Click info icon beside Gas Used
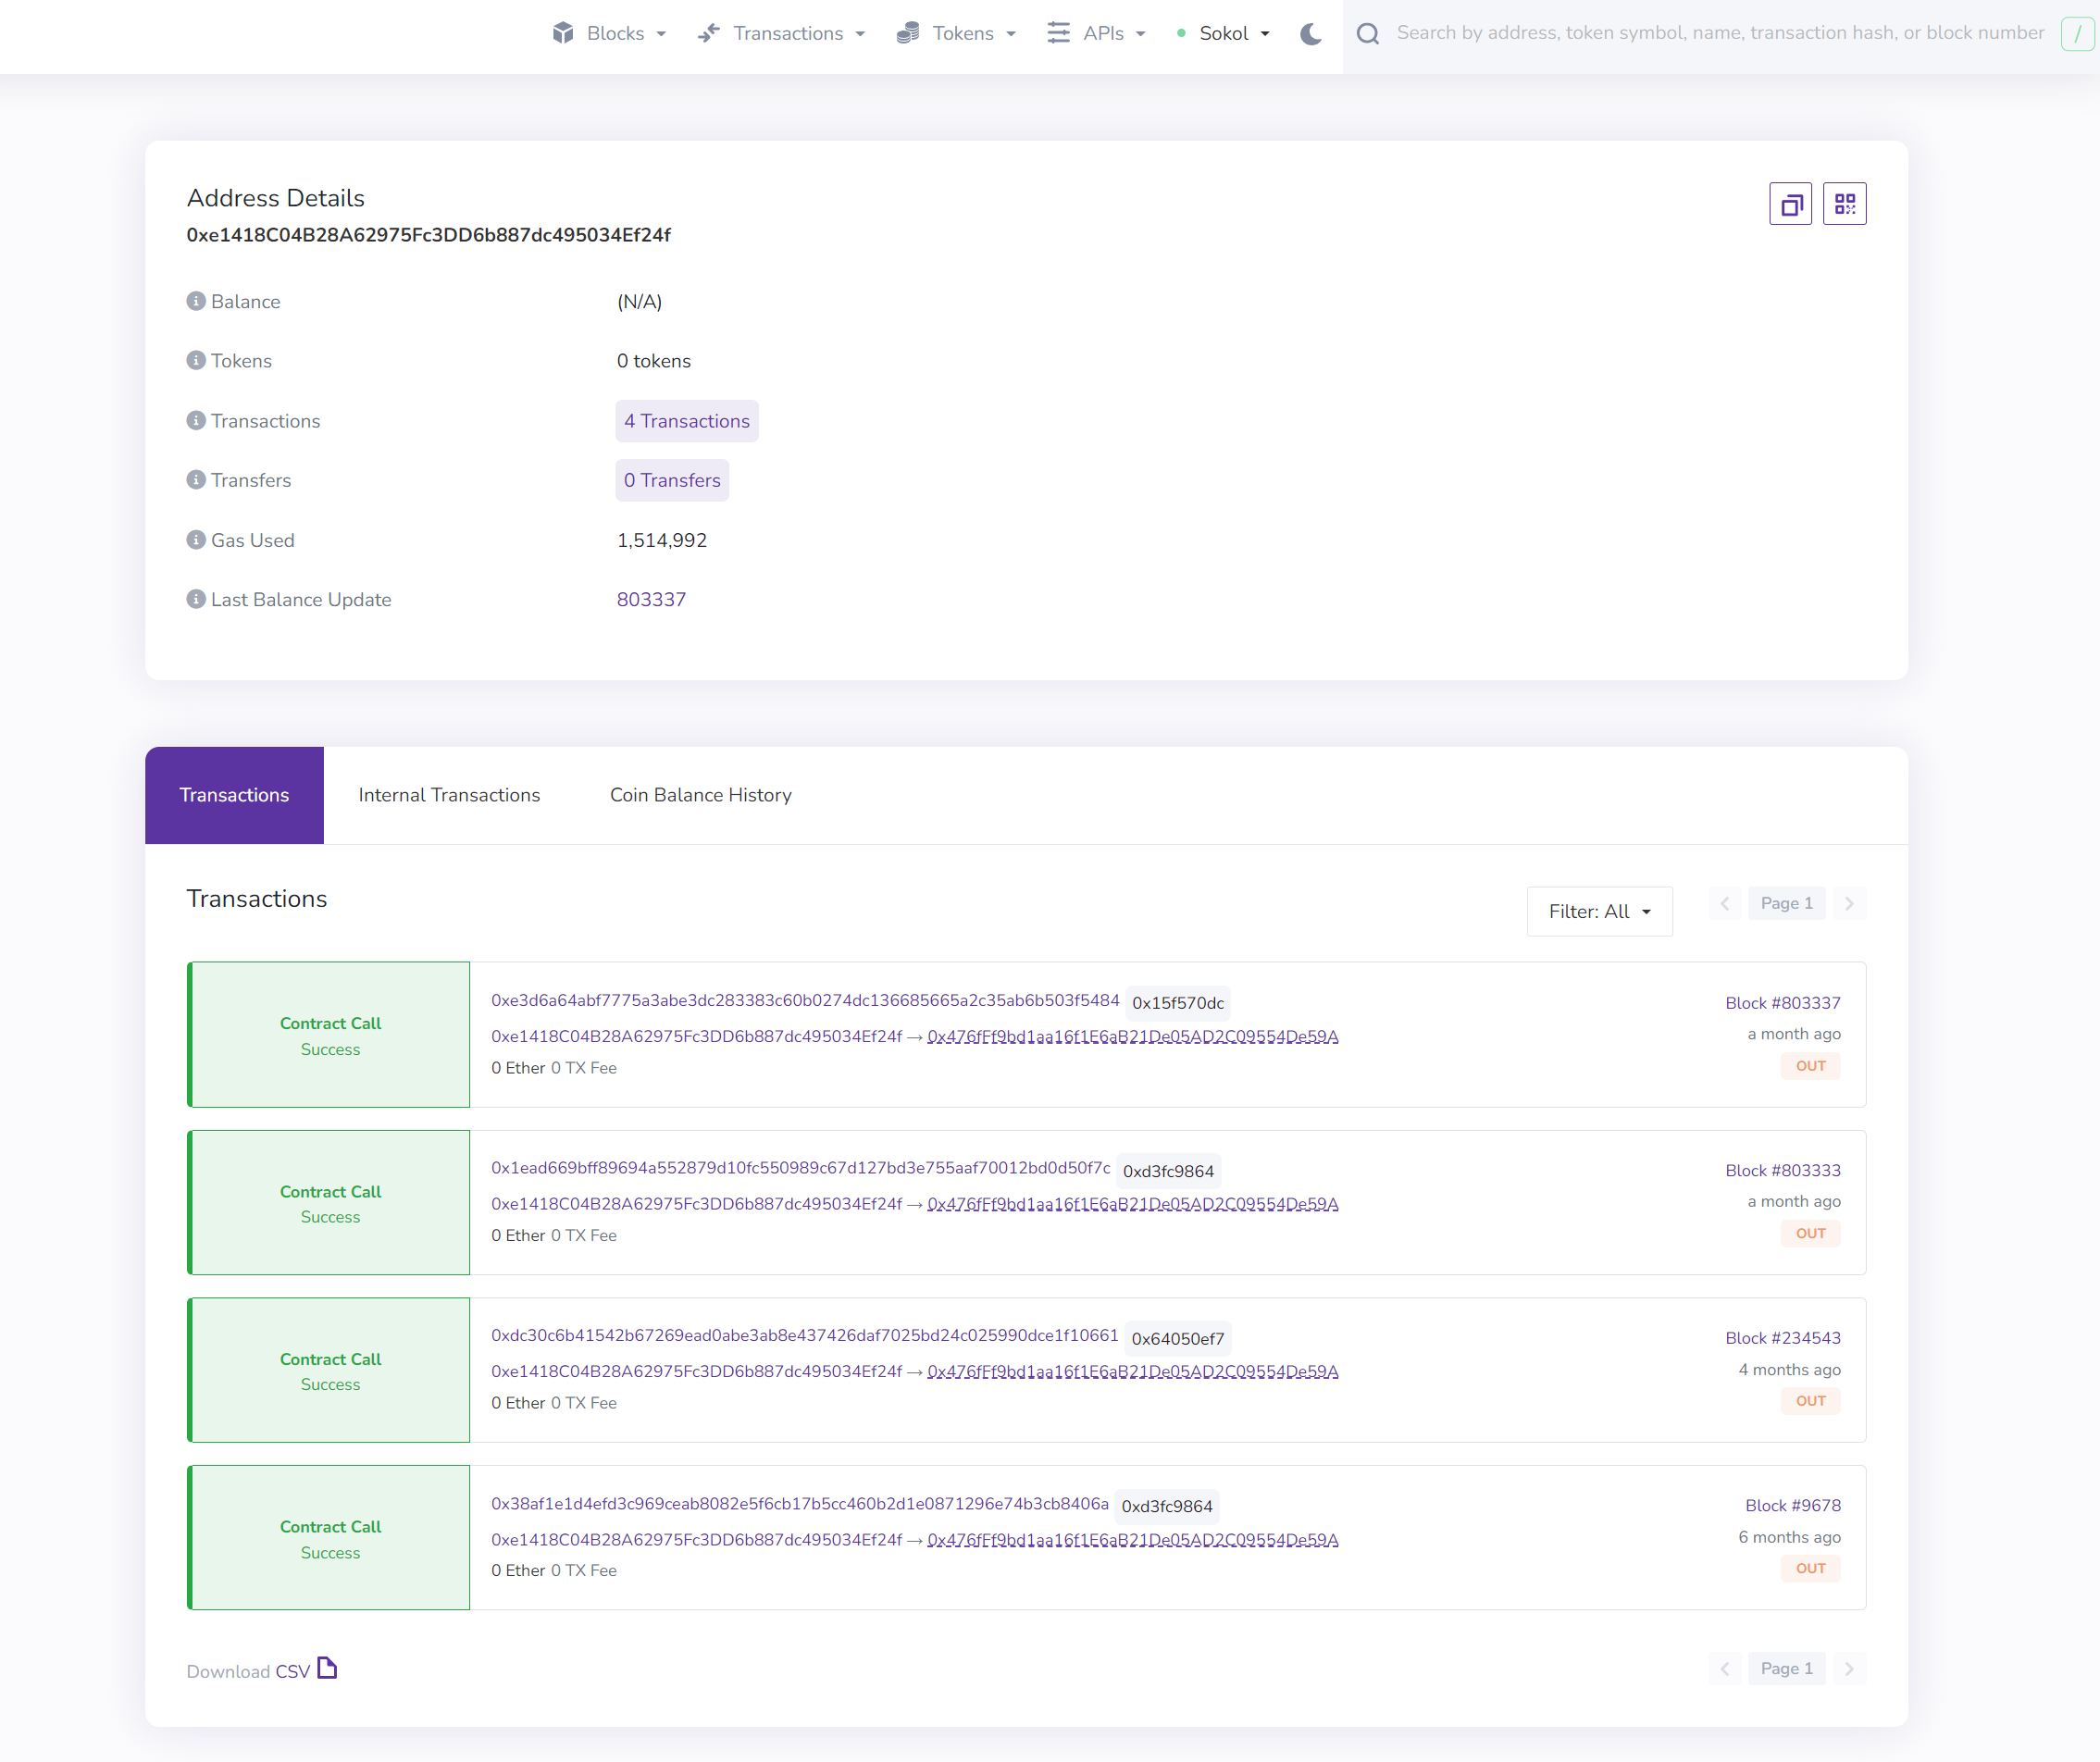Screen dimensions: 2100x1762 196,540
